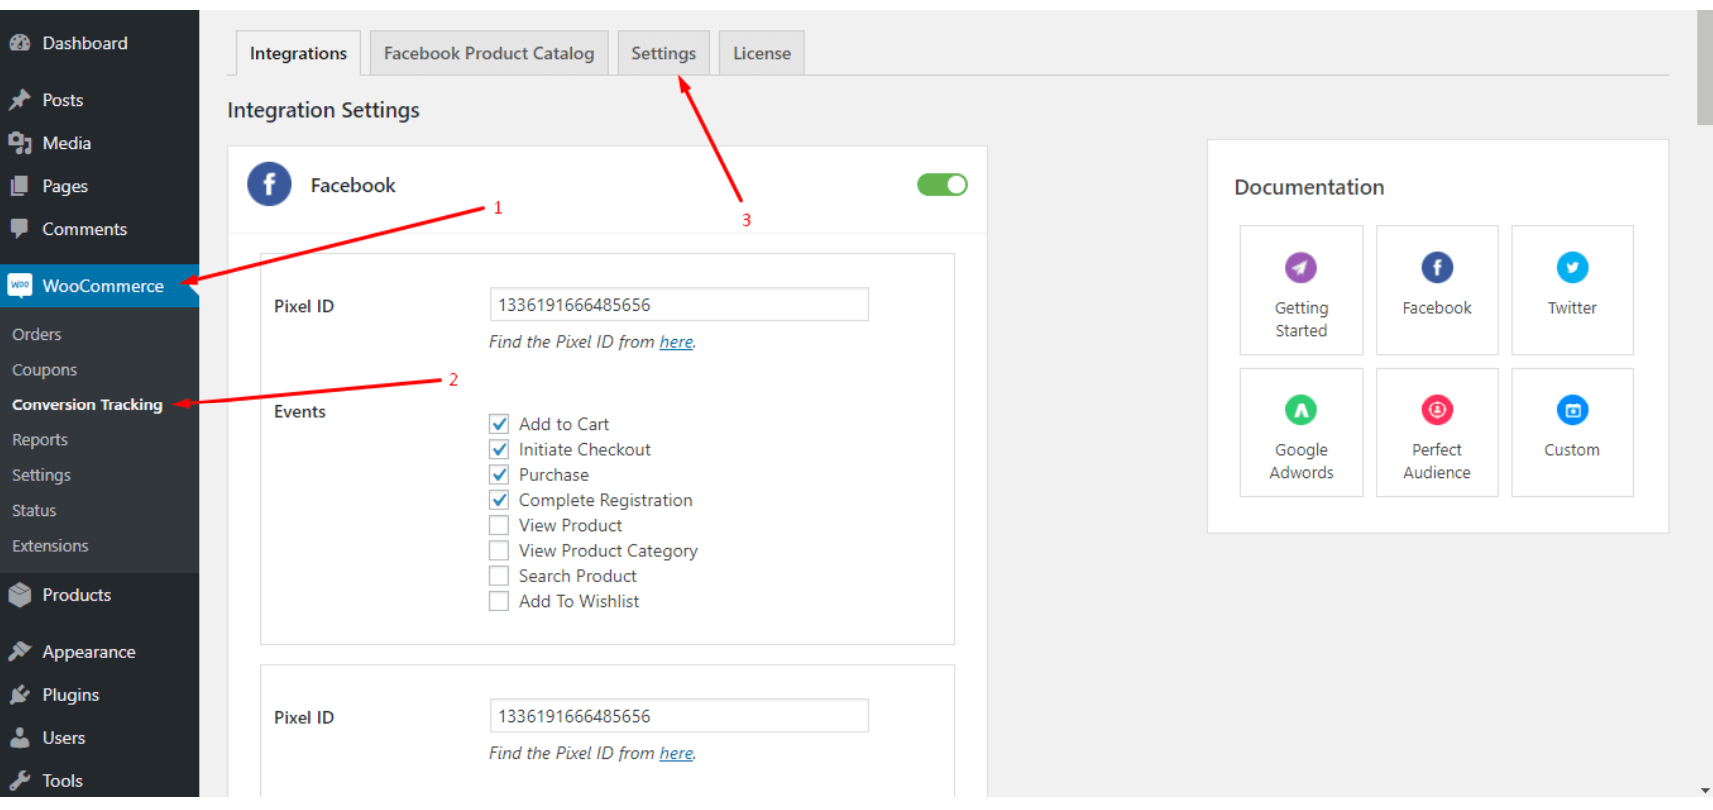Screen dimensions: 1713x810
Task: Open the Google Adwords documentation label
Action: (x=1301, y=461)
